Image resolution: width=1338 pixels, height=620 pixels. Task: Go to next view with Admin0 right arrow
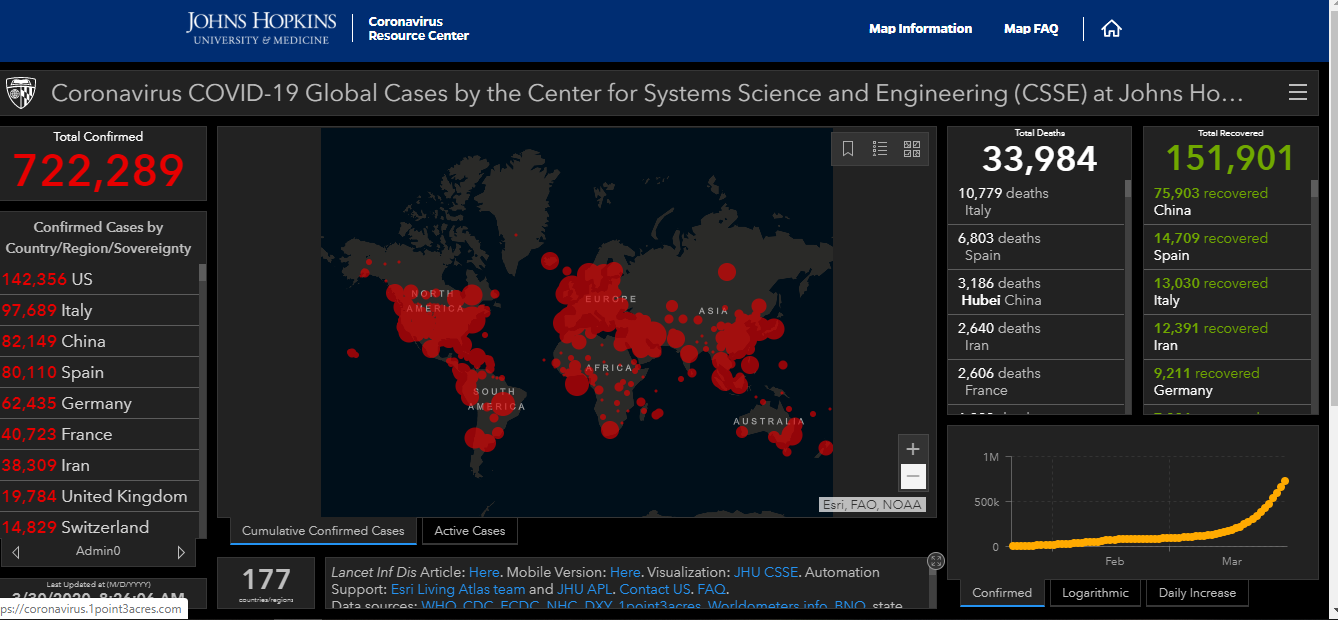pos(181,552)
